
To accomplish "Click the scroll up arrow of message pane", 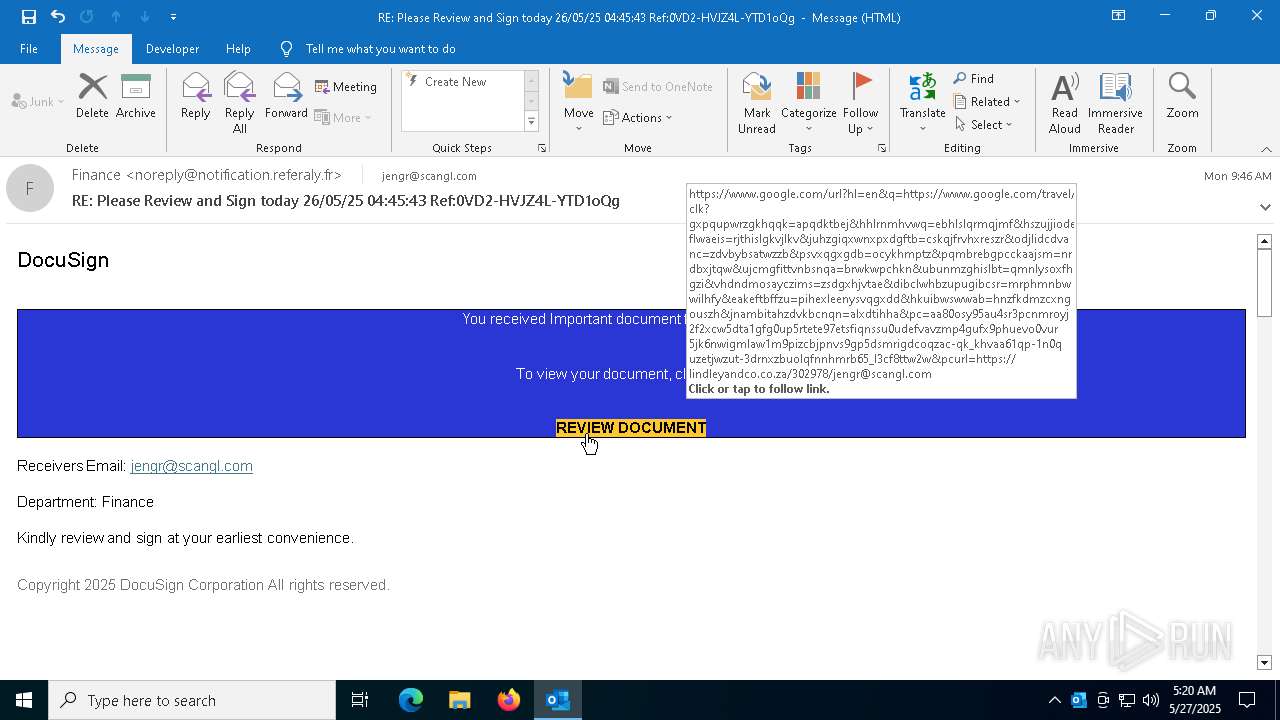I will tap(1264, 241).
